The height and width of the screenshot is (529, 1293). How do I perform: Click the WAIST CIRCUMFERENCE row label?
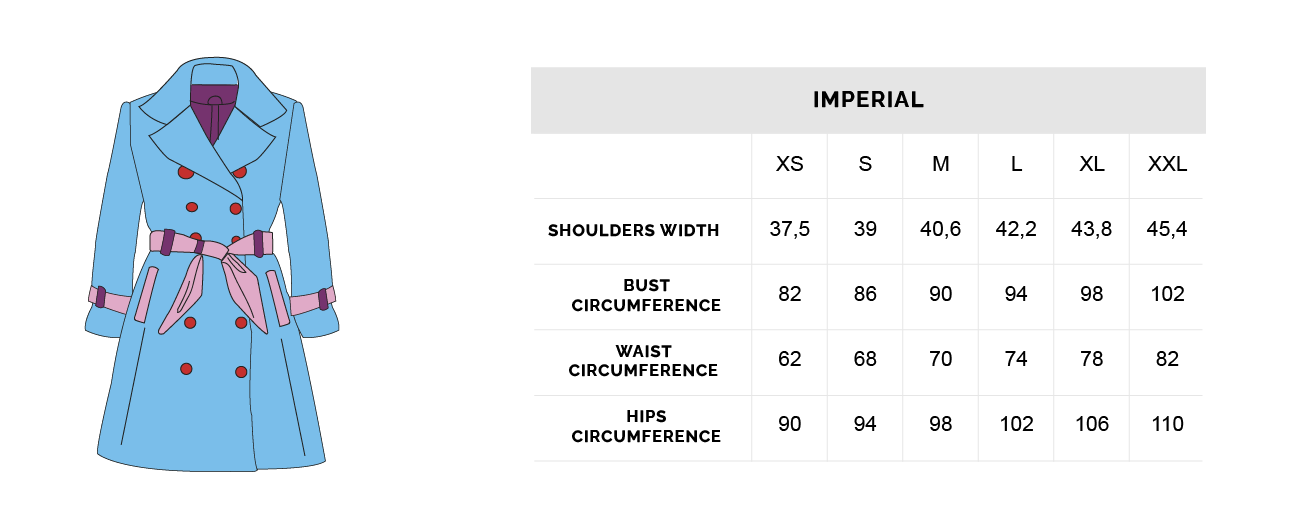[x=644, y=361]
